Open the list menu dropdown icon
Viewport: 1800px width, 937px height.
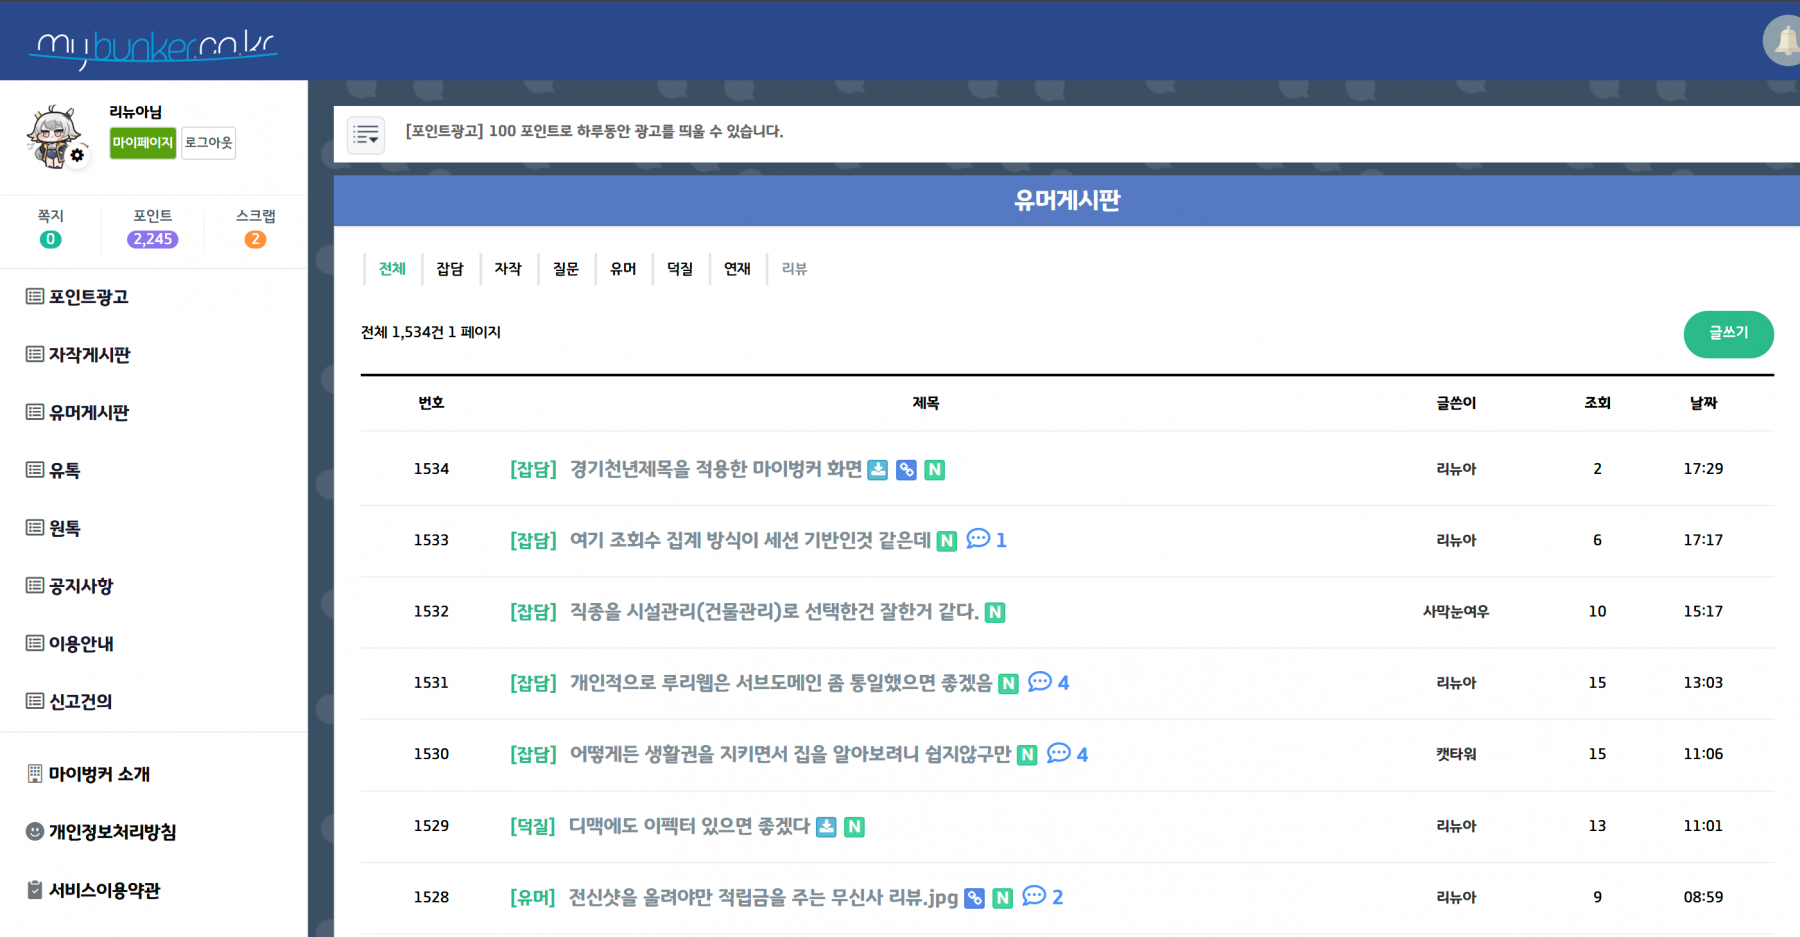pyautogui.click(x=366, y=134)
